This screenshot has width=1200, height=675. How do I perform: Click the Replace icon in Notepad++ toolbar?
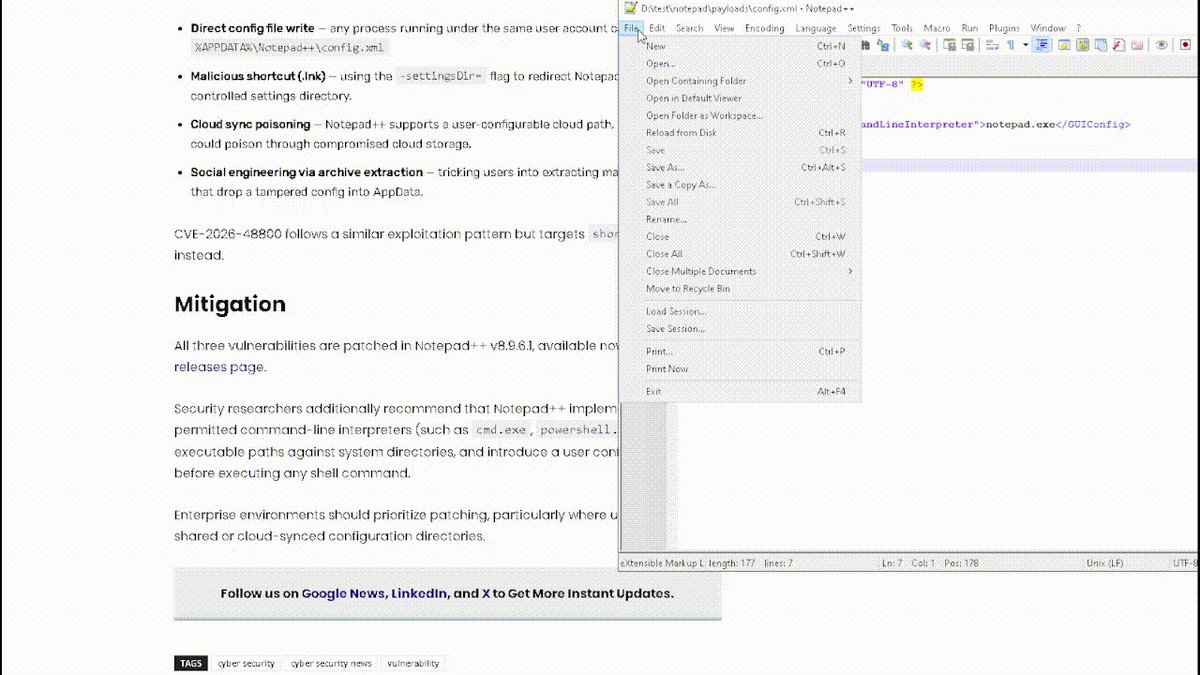(x=883, y=45)
